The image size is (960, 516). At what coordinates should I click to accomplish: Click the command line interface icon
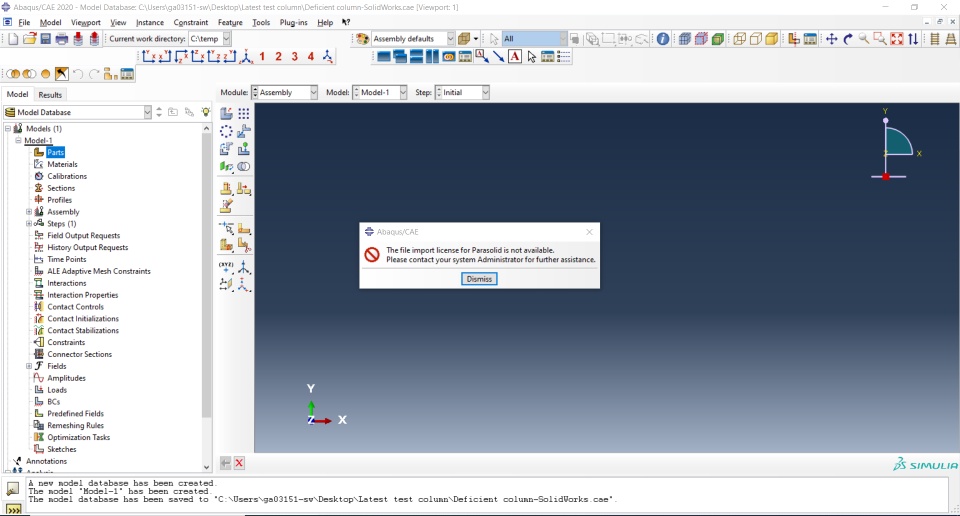click(x=12, y=509)
